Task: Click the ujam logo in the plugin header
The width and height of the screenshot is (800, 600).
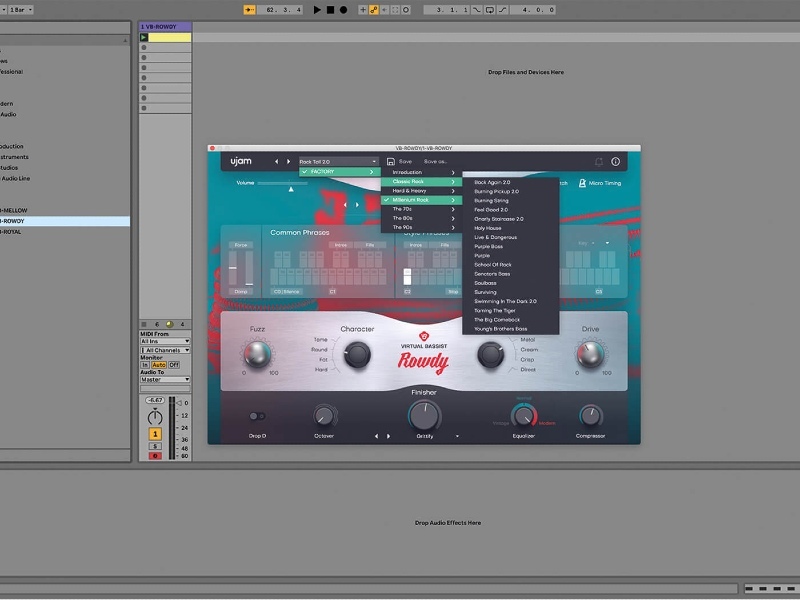Action: pyautogui.click(x=241, y=161)
